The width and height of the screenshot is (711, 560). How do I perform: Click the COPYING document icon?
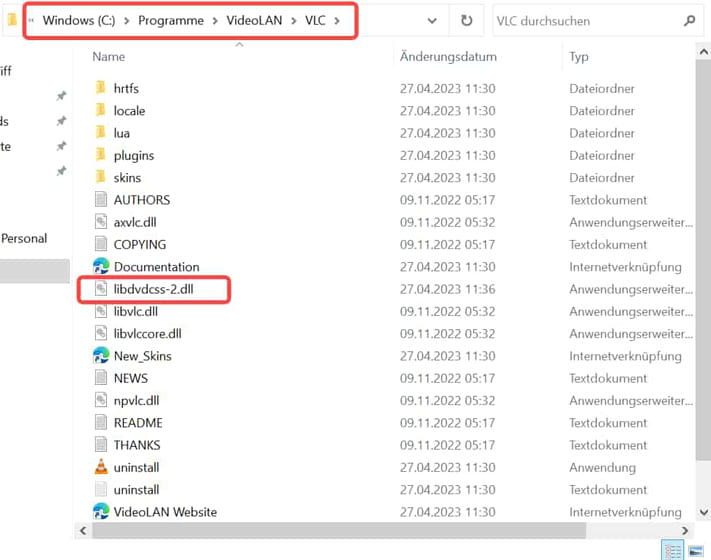(101, 243)
